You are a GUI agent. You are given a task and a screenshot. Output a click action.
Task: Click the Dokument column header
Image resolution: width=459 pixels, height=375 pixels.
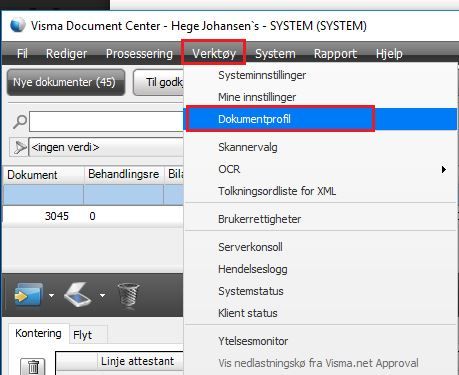[x=43, y=174]
